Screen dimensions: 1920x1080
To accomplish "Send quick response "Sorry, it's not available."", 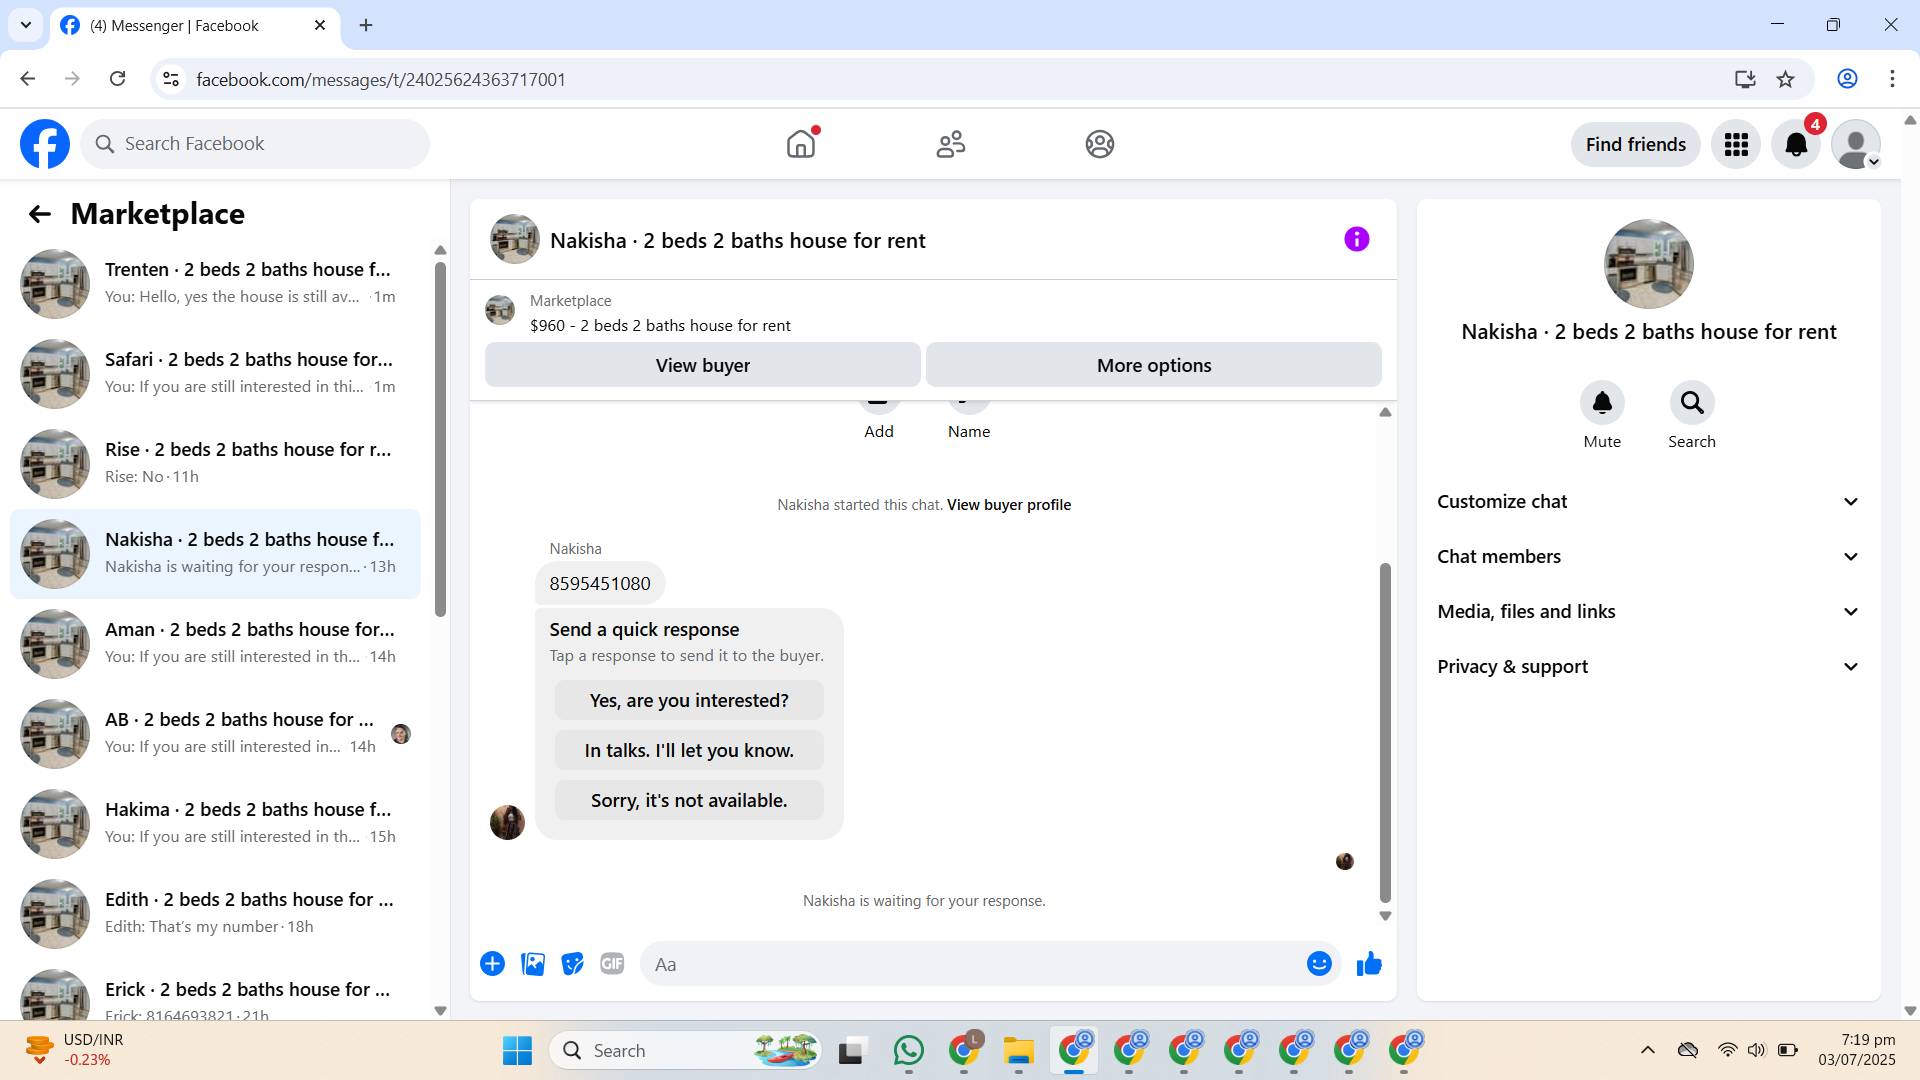I will click(689, 800).
